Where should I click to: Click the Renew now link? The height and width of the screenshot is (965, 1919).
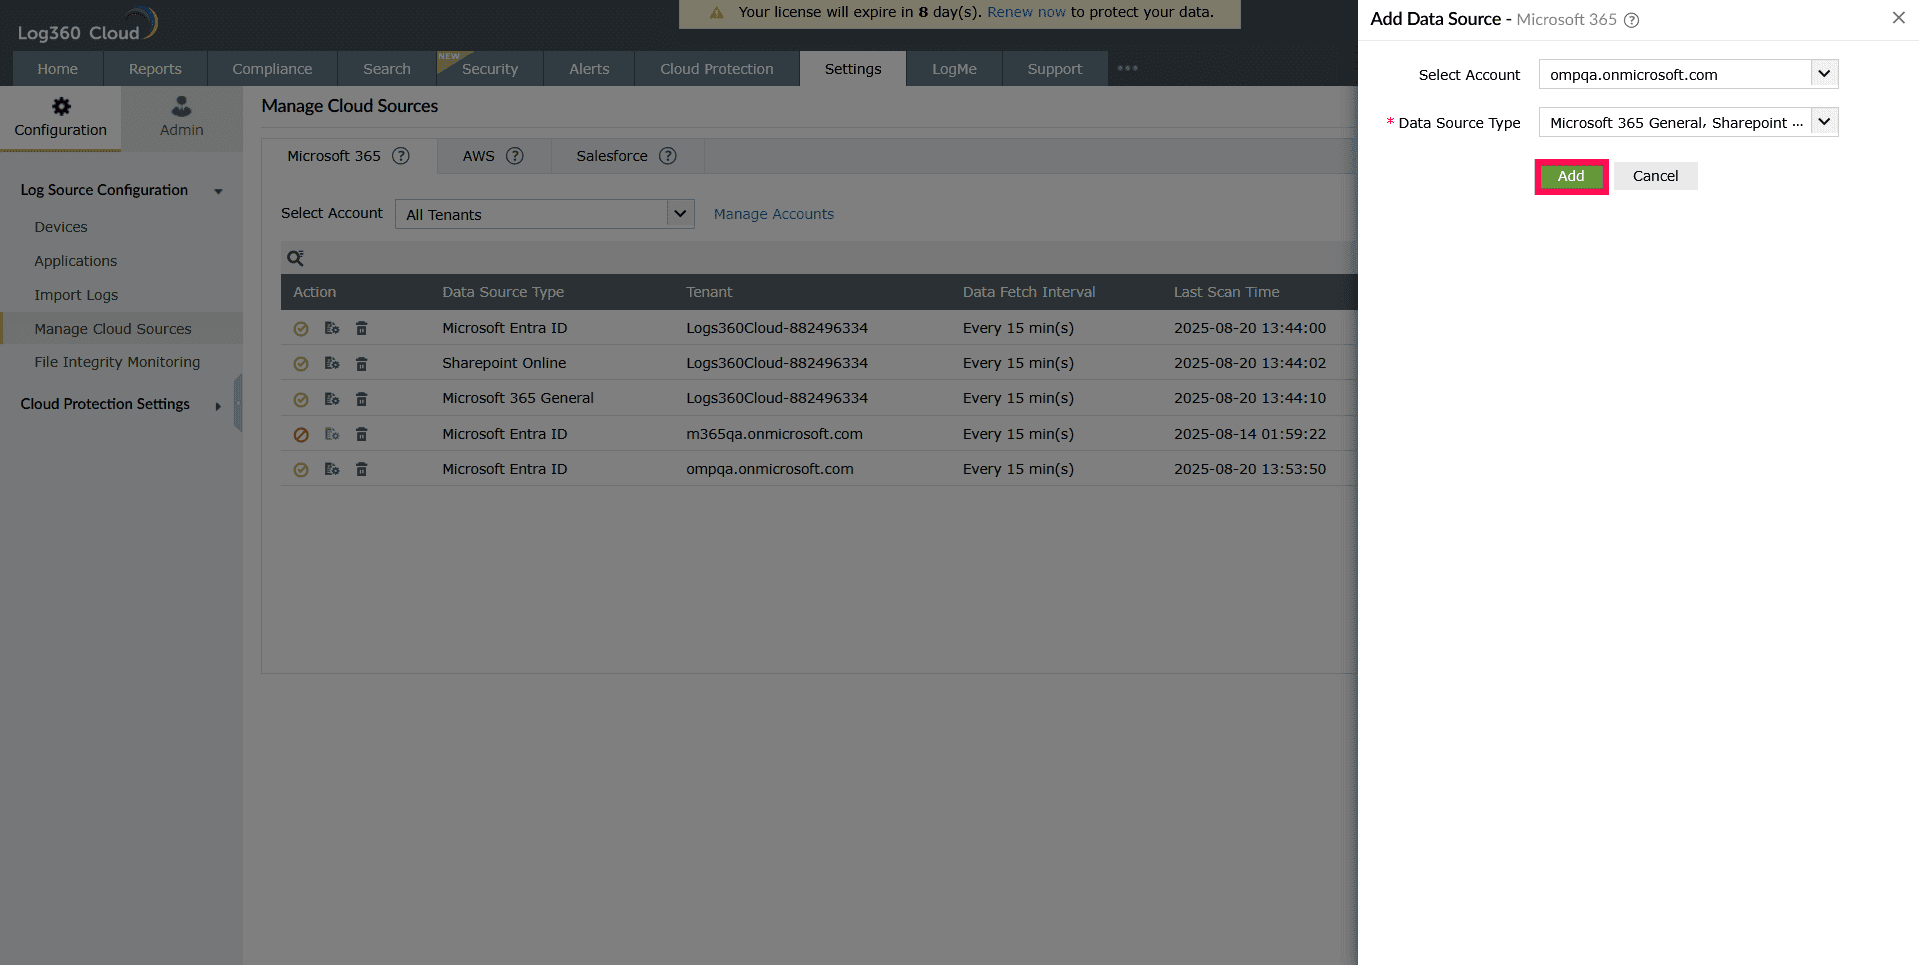click(1026, 12)
